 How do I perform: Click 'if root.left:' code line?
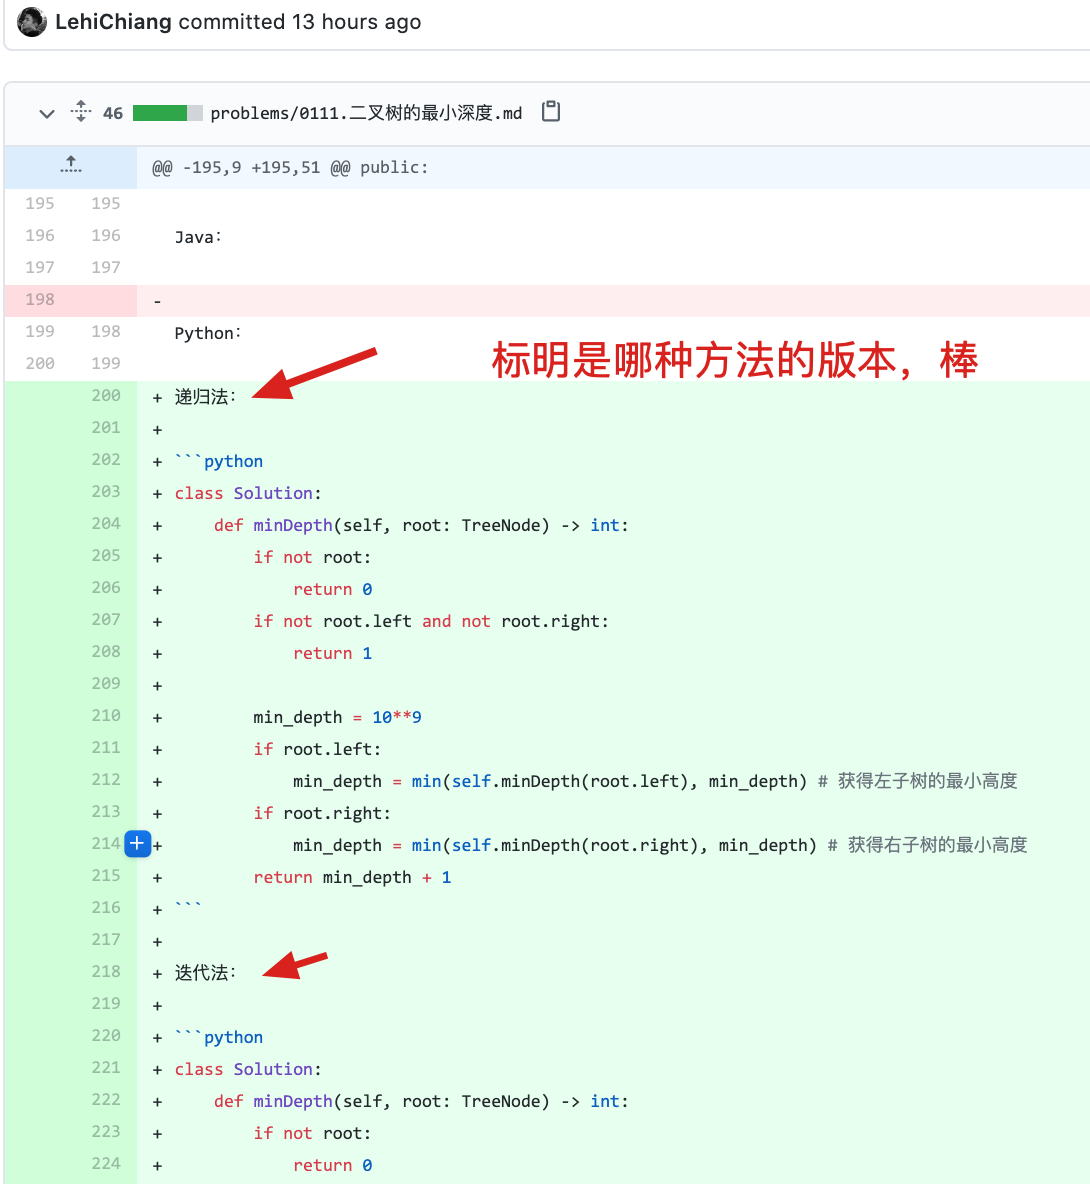point(317,749)
